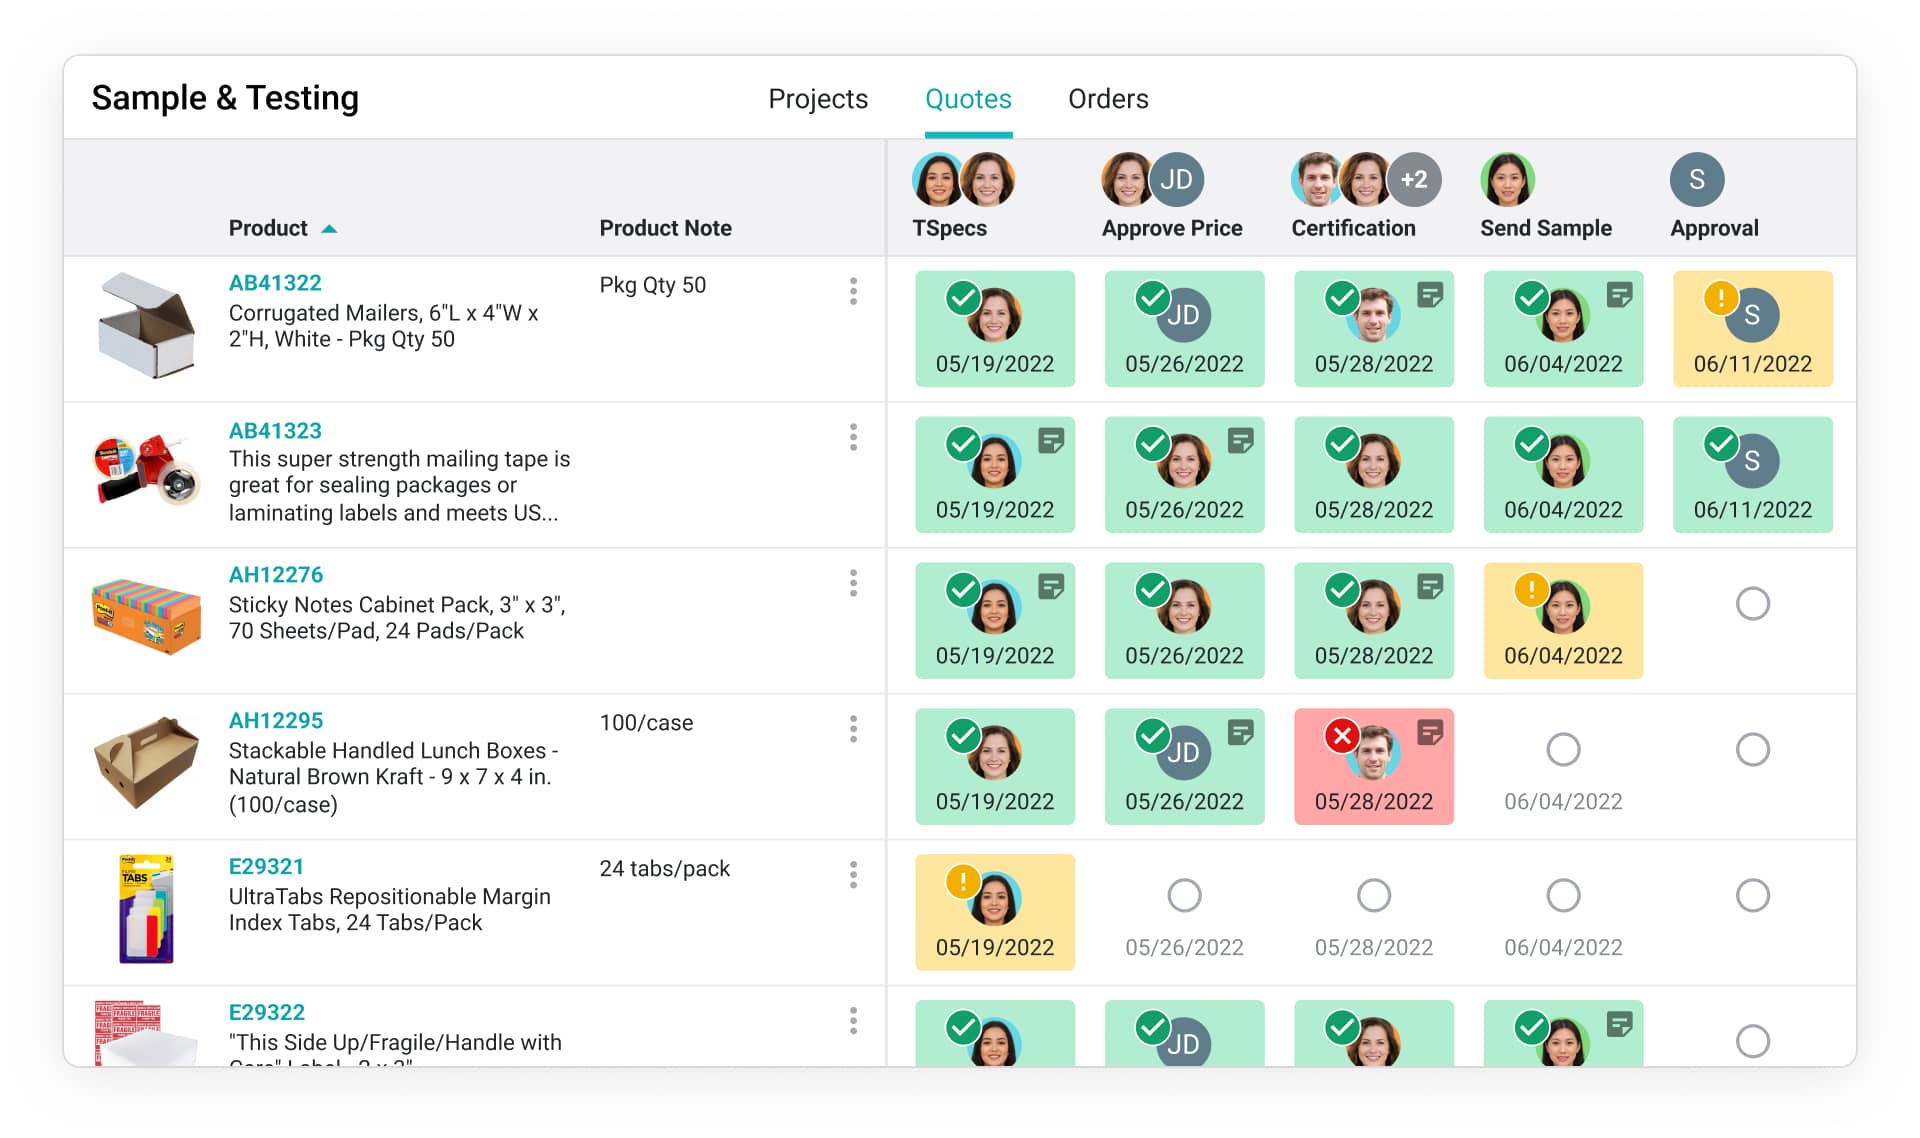Switch to the Projects tab
This screenshot has width=1920, height=1138.
tap(817, 99)
